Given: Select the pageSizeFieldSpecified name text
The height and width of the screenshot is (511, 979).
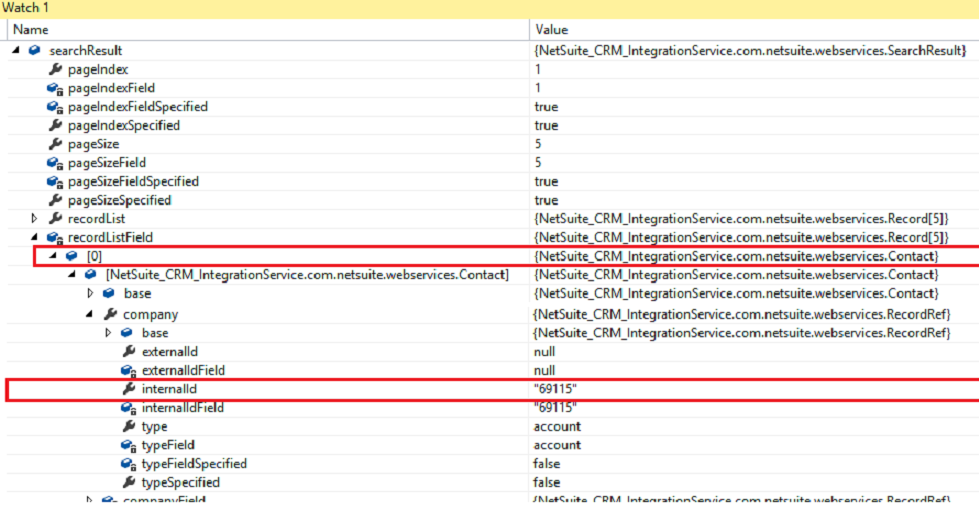Looking at the screenshot, I should [x=133, y=182].
